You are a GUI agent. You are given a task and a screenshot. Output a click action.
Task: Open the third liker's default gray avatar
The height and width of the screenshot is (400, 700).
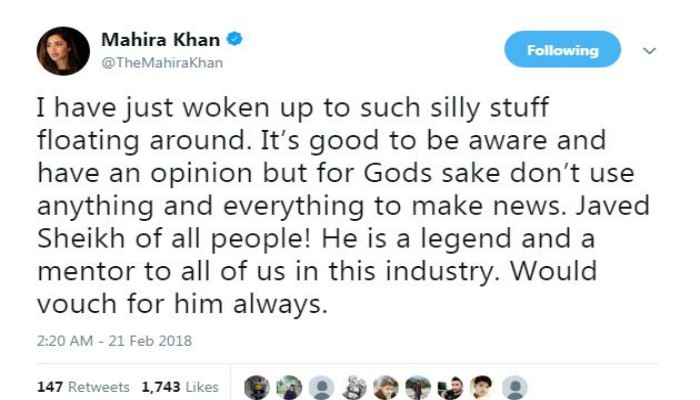click(321, 387)
